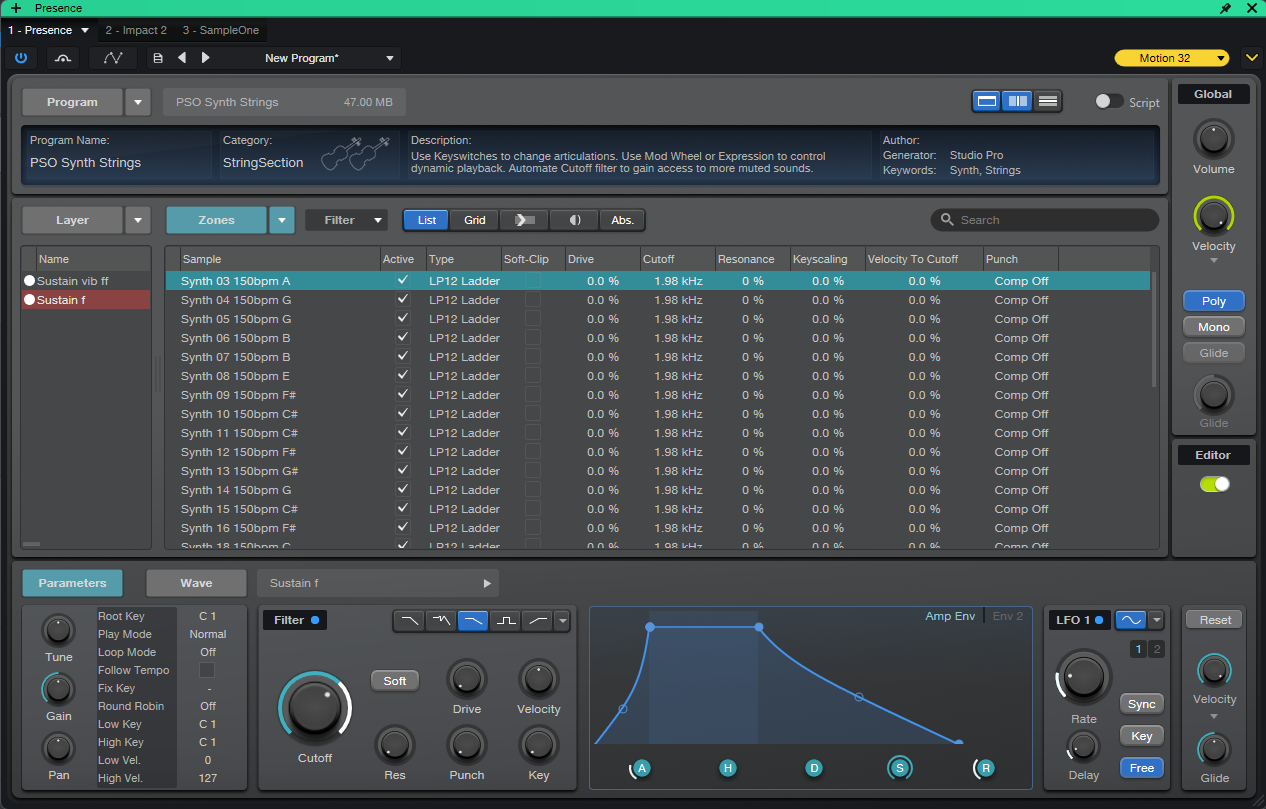Go to next preset arrow
Screen dimensions: 1266x809
tap(206, 58)
